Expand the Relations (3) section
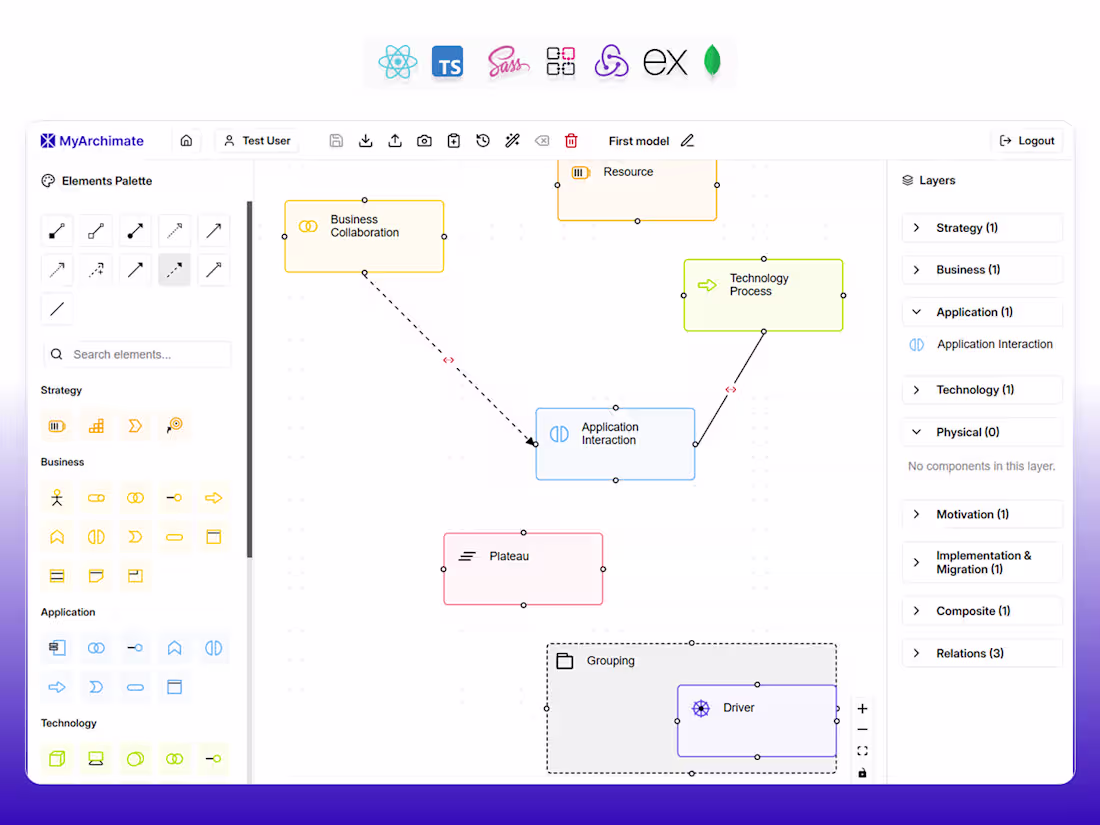This screenshot has height=825, width=1100. 982,653
